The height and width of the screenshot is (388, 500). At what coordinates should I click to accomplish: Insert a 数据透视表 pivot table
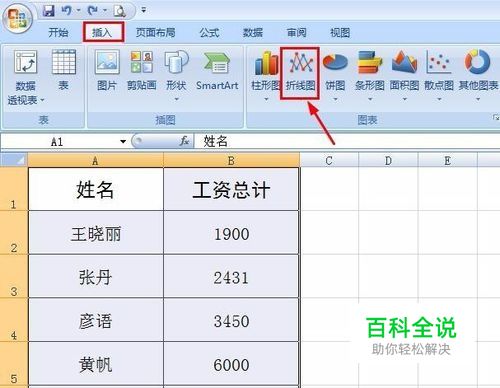pyautogui.click(x=25, y=77)
